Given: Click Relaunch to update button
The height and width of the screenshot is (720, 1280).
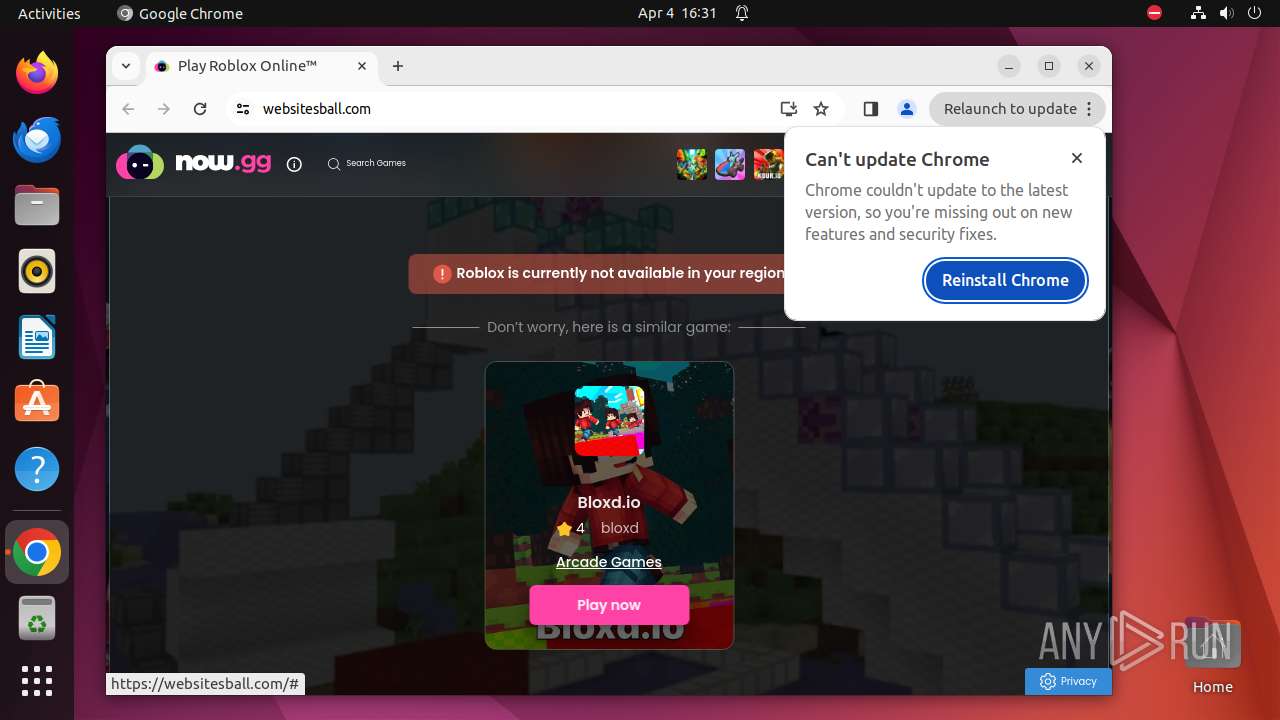Looking at the screenshot, I should point(1017,109).
